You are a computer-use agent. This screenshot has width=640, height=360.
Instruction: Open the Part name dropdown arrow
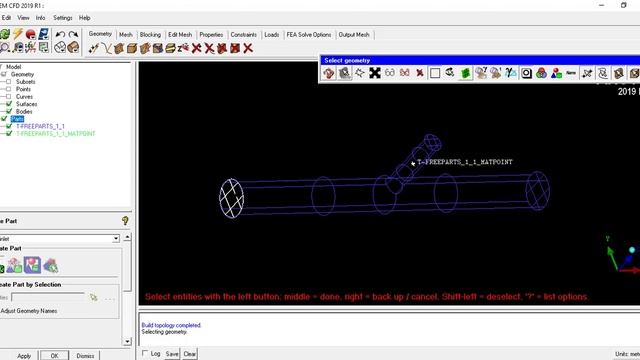tap(116, 238)
